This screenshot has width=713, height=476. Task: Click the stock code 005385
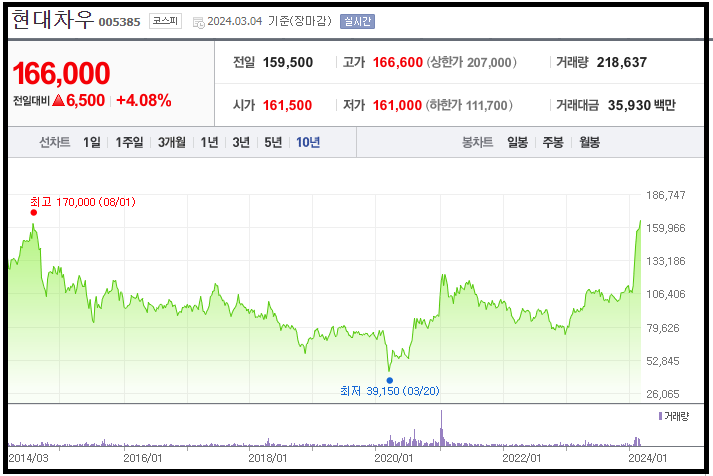tap(120, 22)
